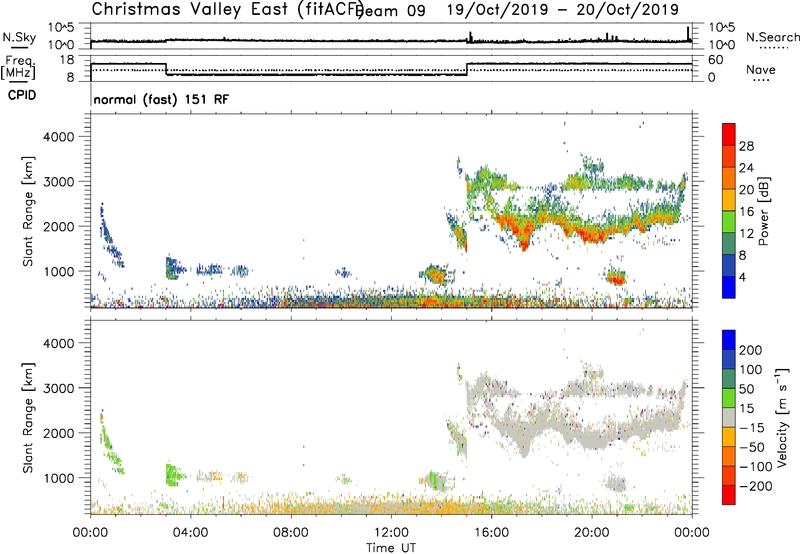Click the "N.Search" legend label
The image size is (800, 554).
coord(772,37)
